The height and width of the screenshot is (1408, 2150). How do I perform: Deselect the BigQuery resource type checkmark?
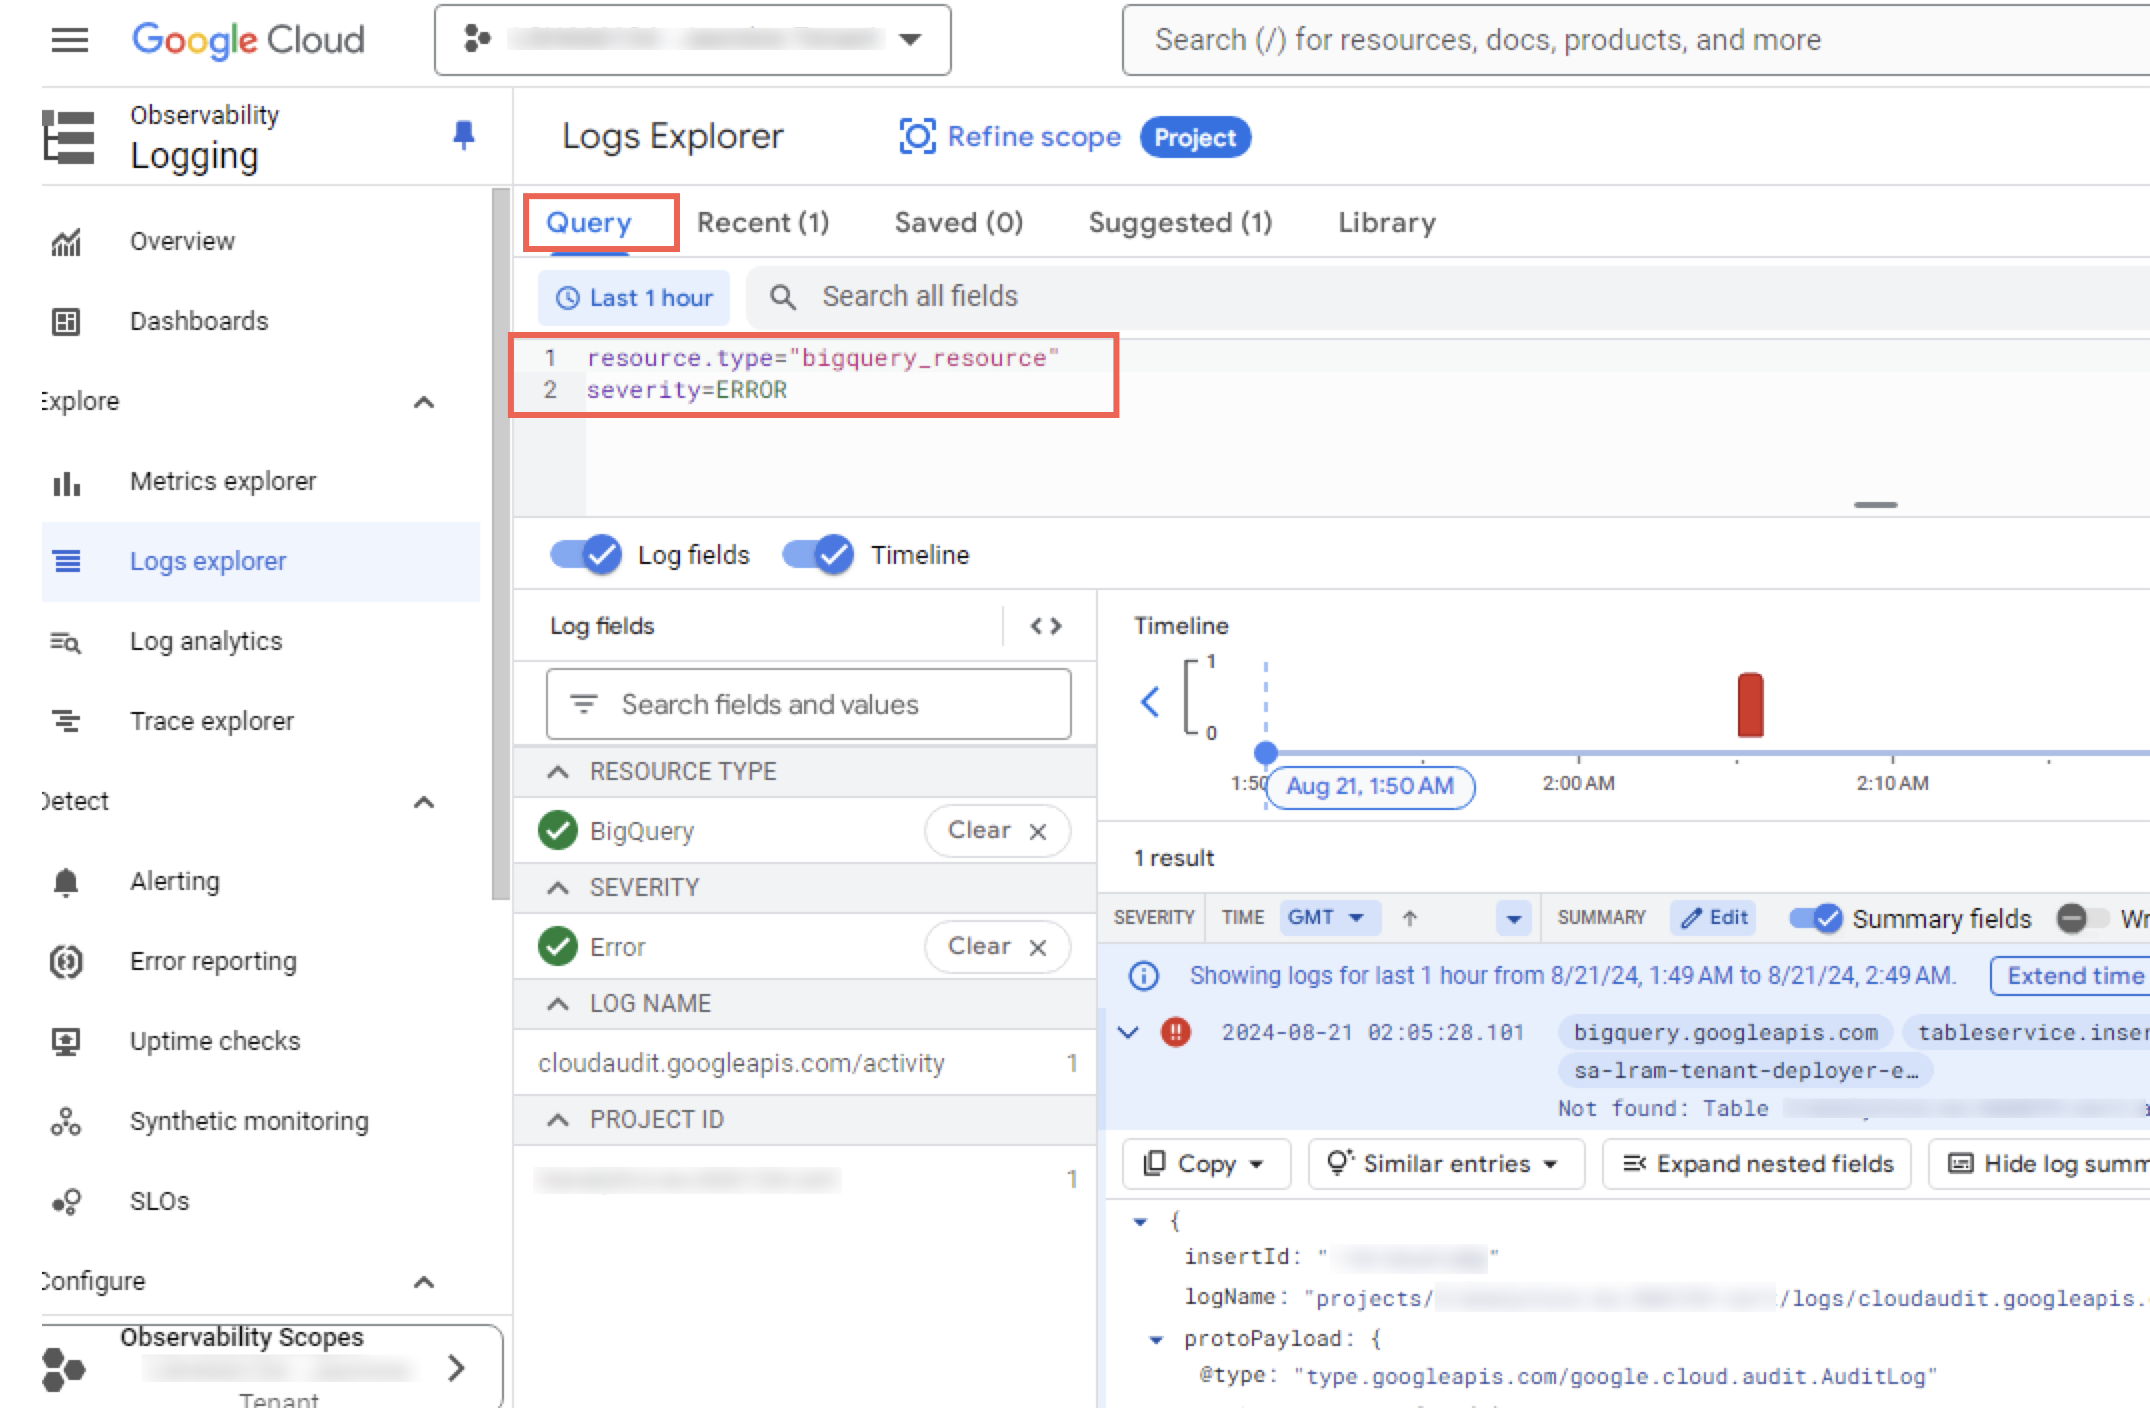pyautogui.click(x=558, y=830)
